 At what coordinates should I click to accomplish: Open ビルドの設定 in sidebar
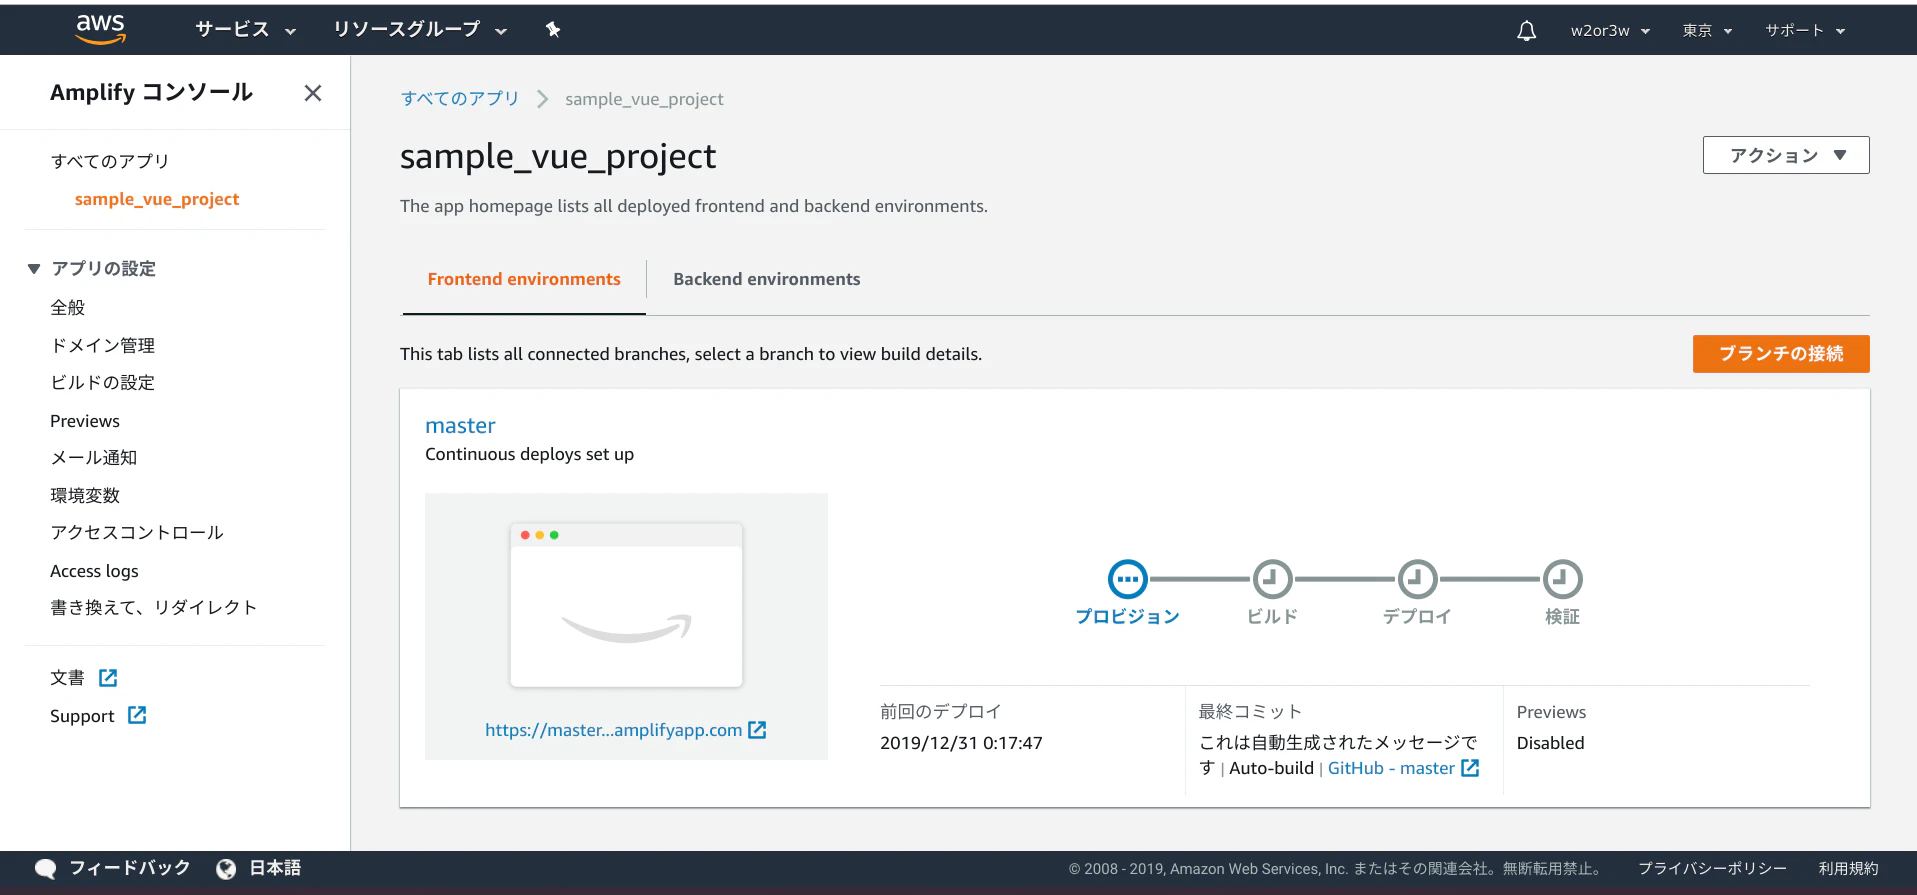[x=102, y=382]
